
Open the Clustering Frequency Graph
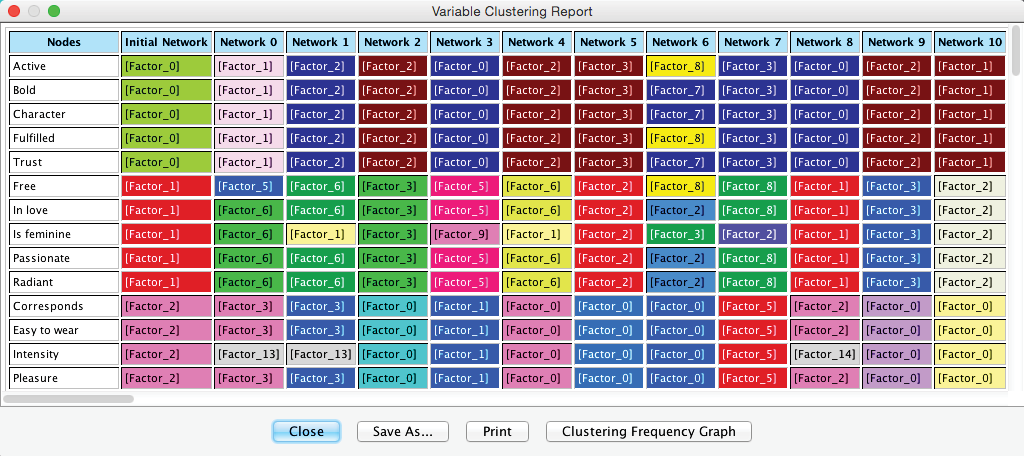[648, 431]
